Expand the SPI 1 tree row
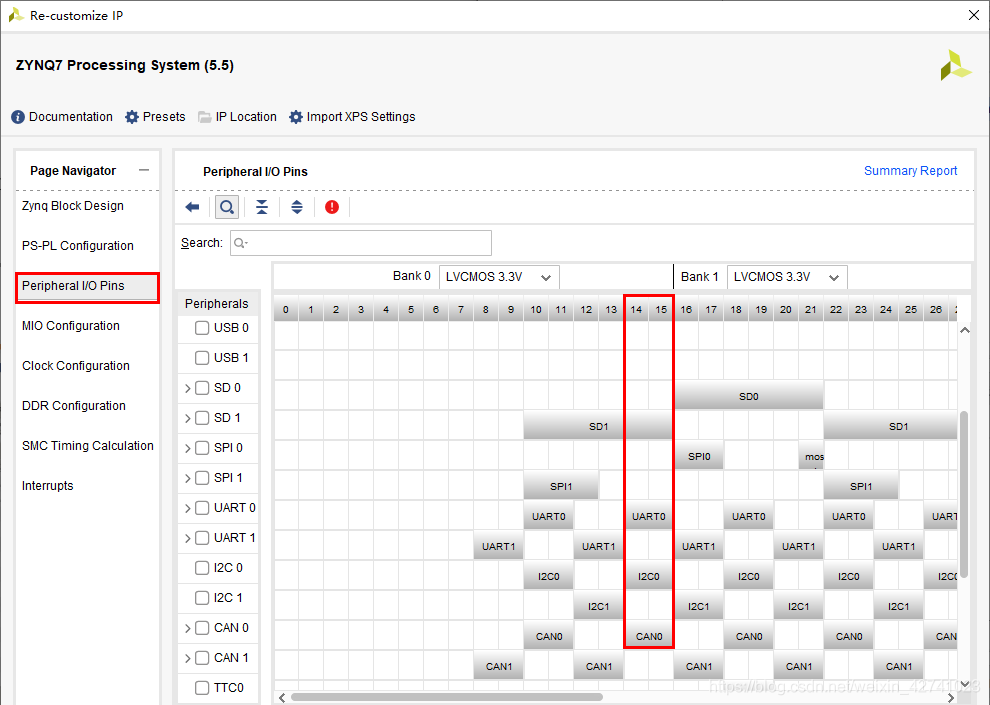 click(188, 478)
